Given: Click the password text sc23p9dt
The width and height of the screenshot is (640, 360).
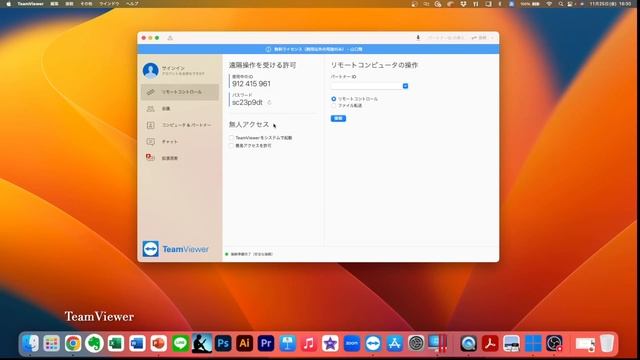Looking at the screenshot, I should (247, 102).
